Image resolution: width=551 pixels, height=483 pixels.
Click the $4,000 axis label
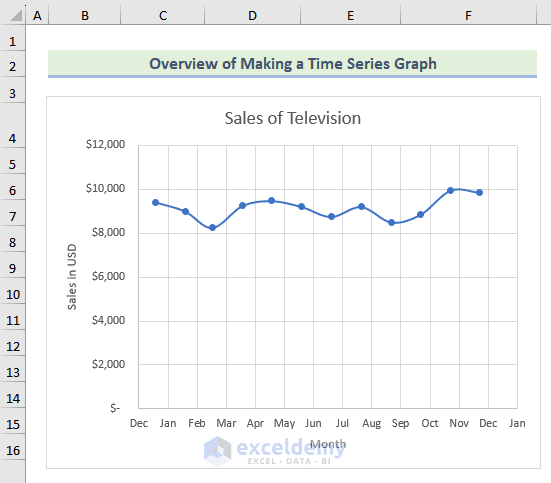108,320
